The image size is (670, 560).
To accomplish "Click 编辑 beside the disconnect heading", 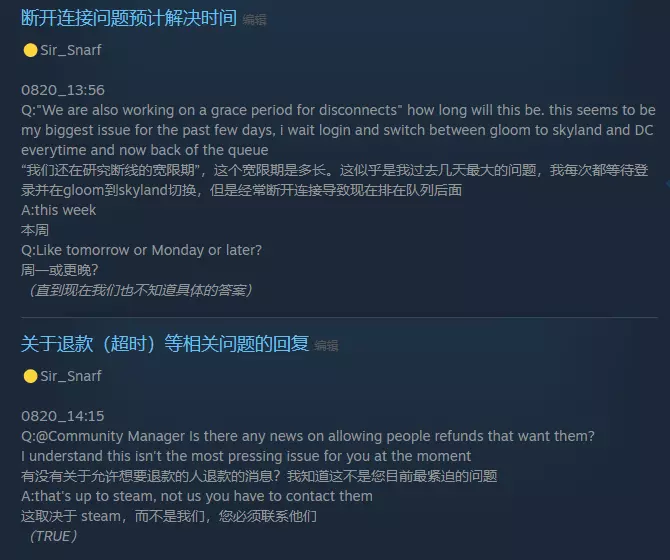I will coord(254,20).
